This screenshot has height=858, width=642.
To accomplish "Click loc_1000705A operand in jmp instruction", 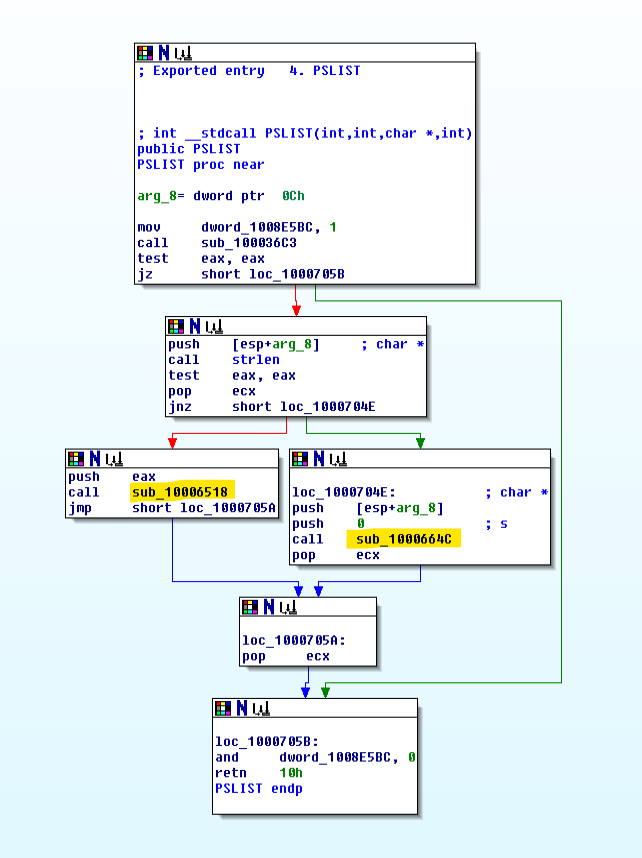I will click(228, 508).
